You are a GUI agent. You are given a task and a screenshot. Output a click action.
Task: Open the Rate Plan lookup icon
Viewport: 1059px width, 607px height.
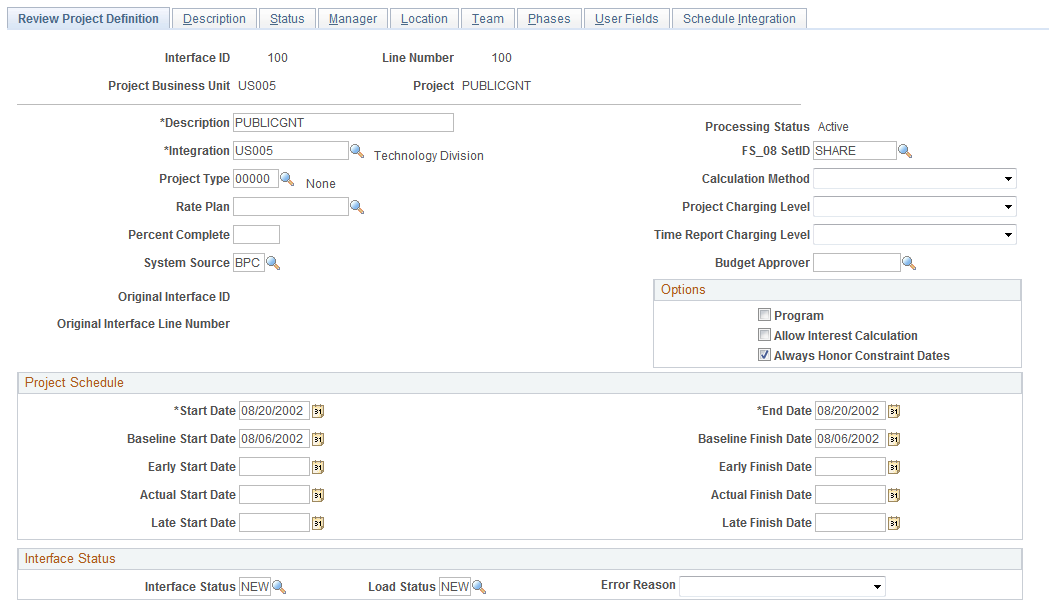coord(357,207)
